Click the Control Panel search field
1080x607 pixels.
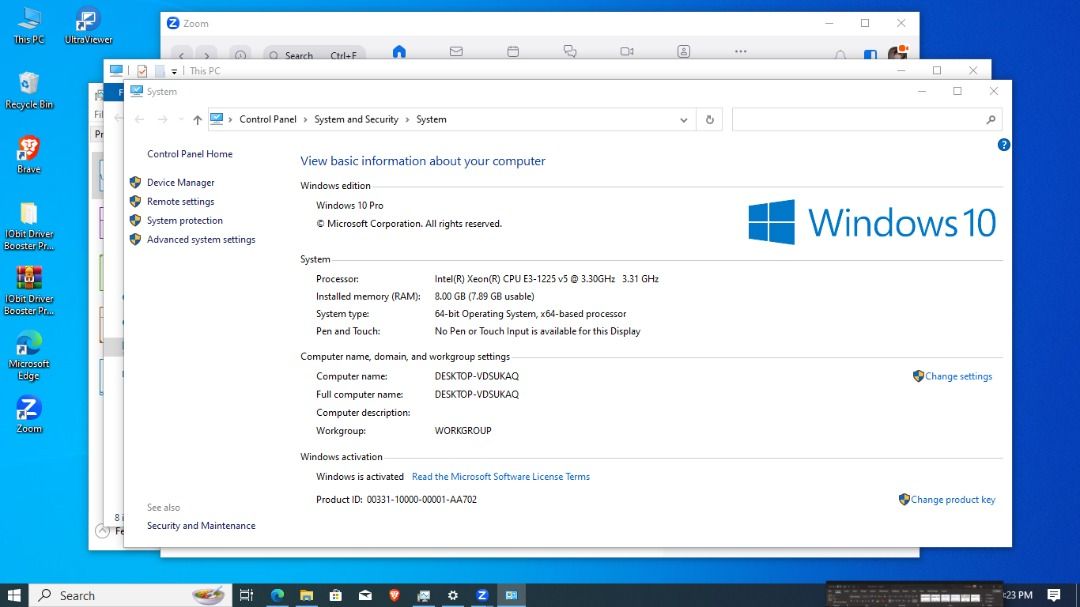[857, 120]
